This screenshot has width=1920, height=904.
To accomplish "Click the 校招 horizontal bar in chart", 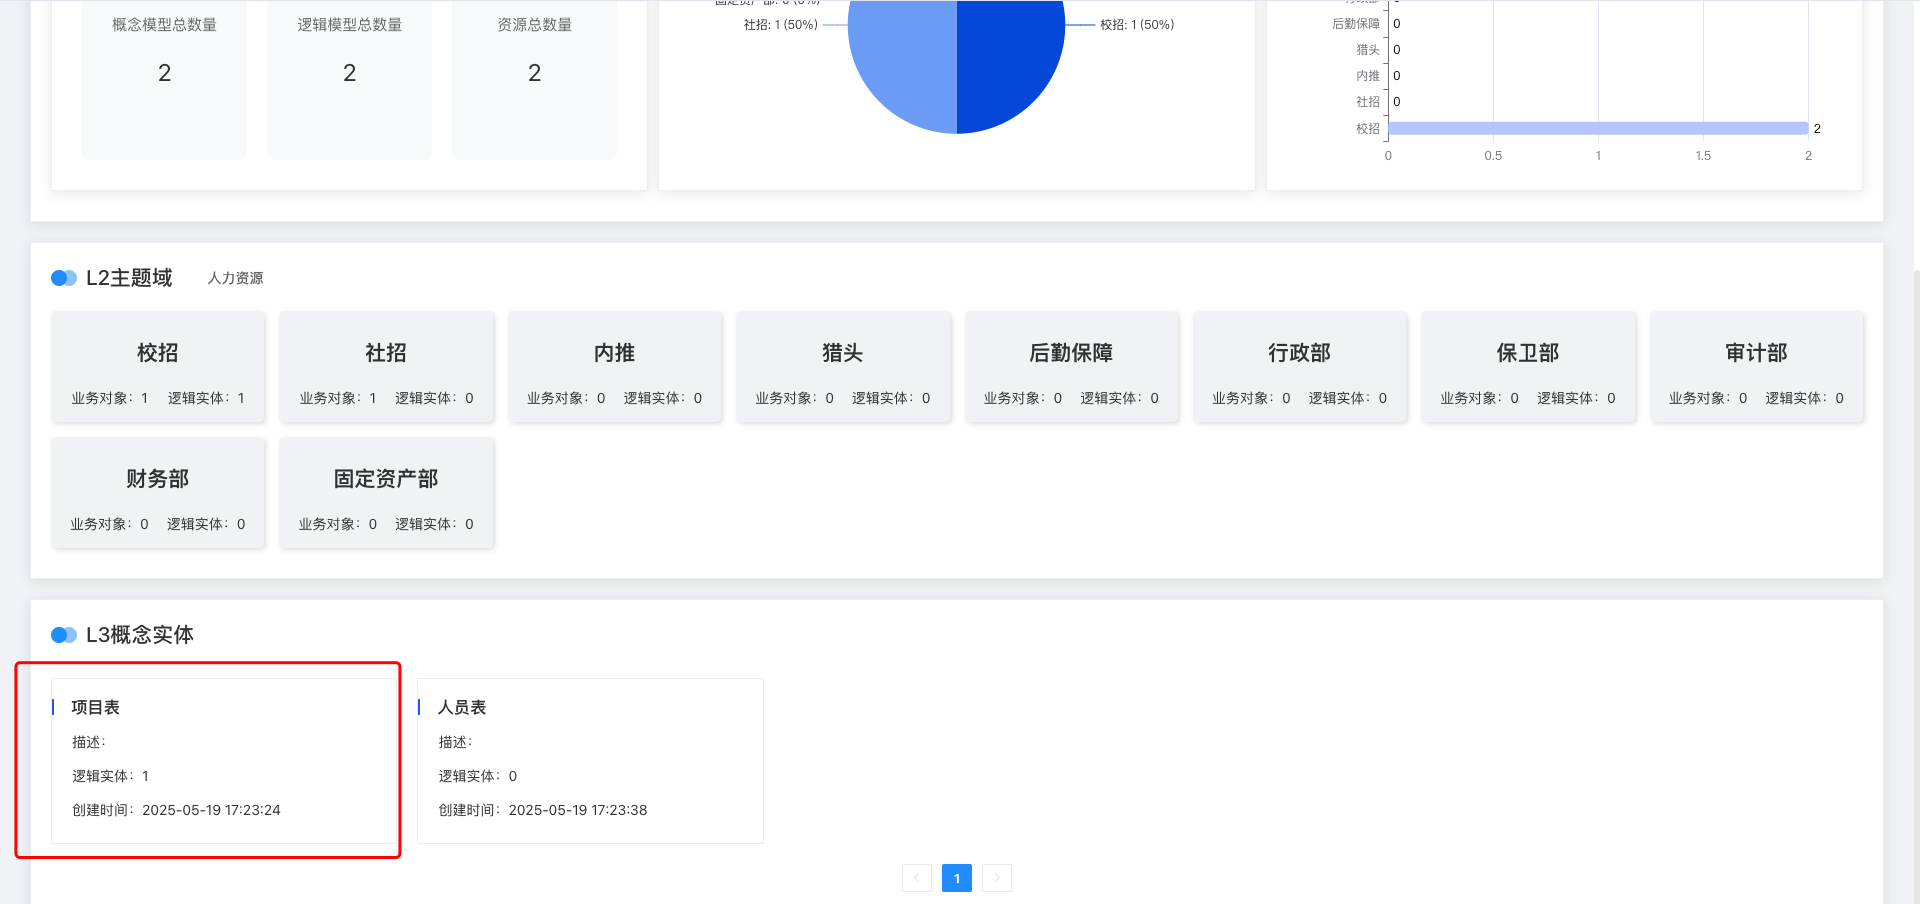I will coord(1597,128).
